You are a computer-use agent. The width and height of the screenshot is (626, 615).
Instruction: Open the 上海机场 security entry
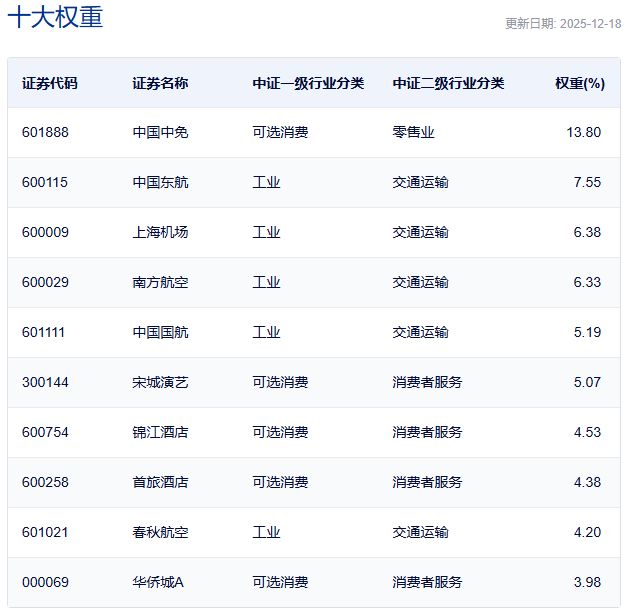coord(160,232)
